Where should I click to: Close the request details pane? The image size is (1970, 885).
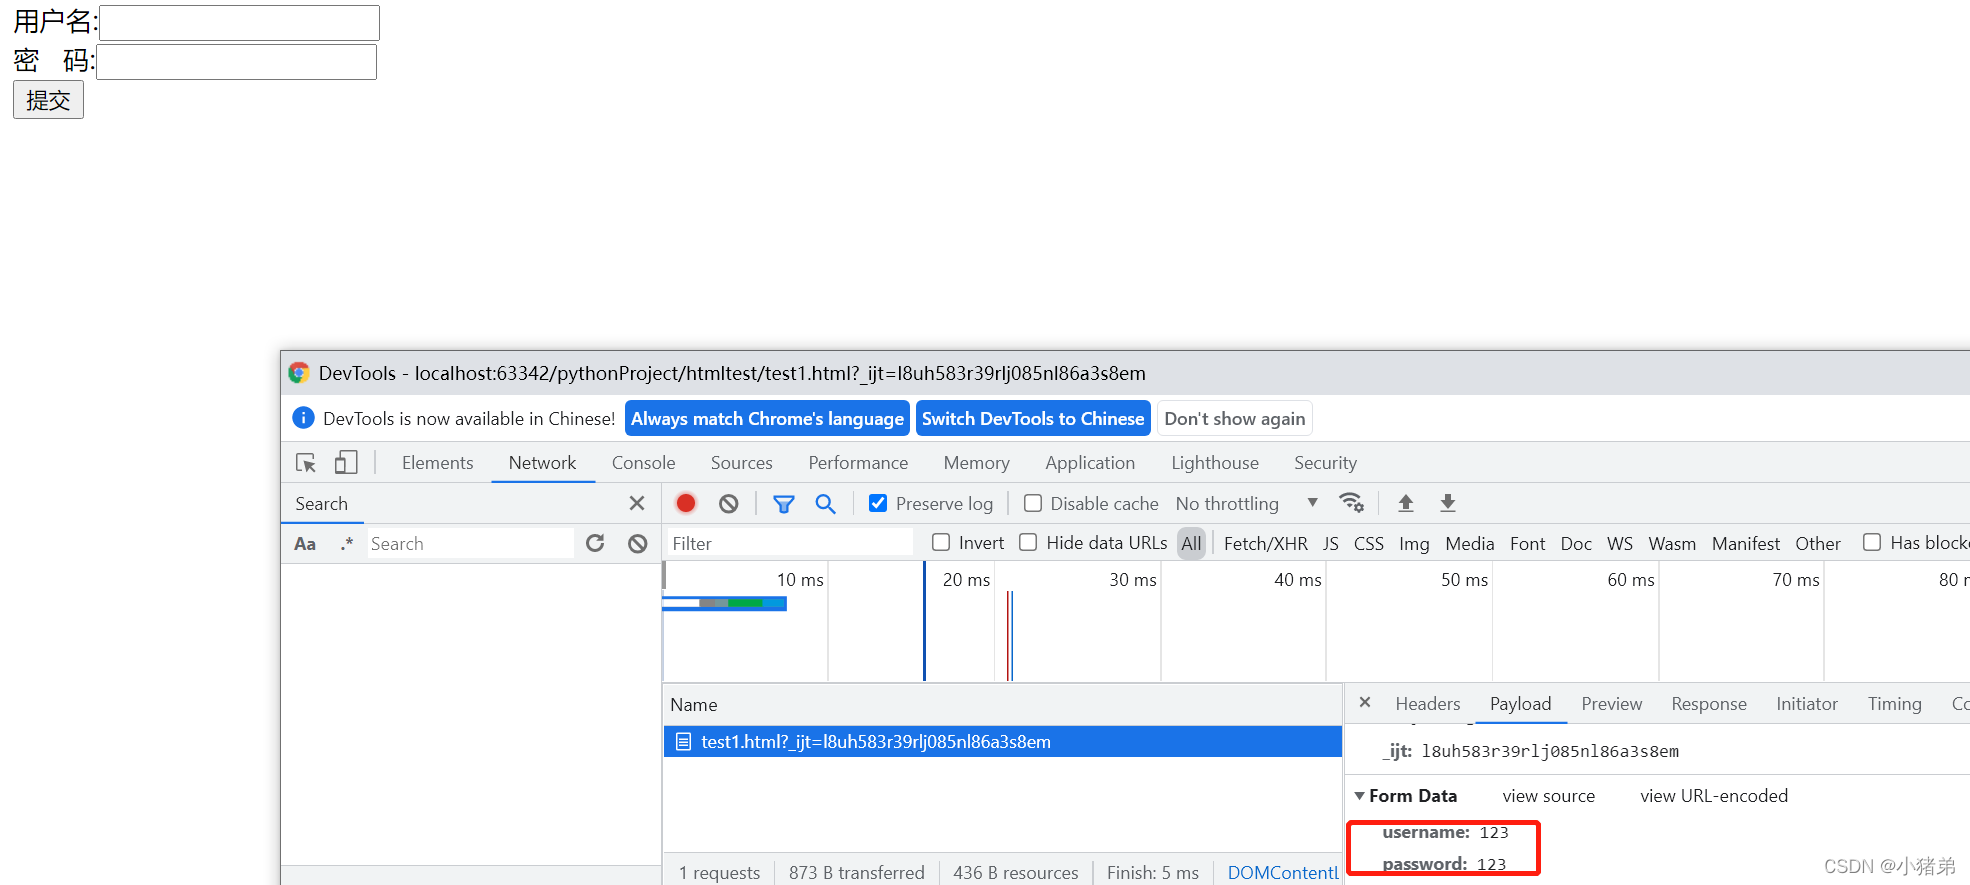coord(1365,703)
